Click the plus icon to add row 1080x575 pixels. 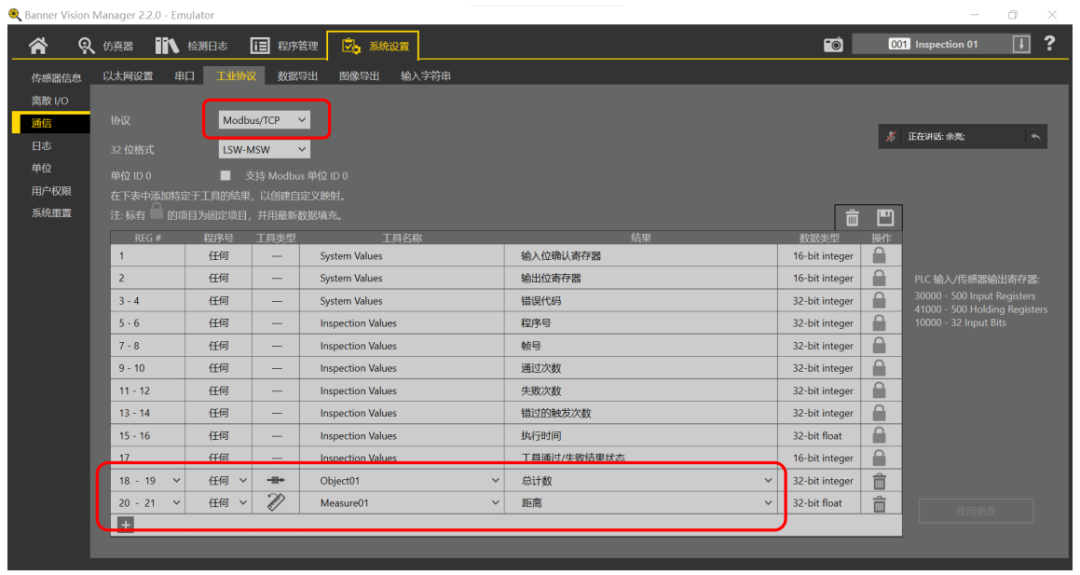tap(125, 524)
